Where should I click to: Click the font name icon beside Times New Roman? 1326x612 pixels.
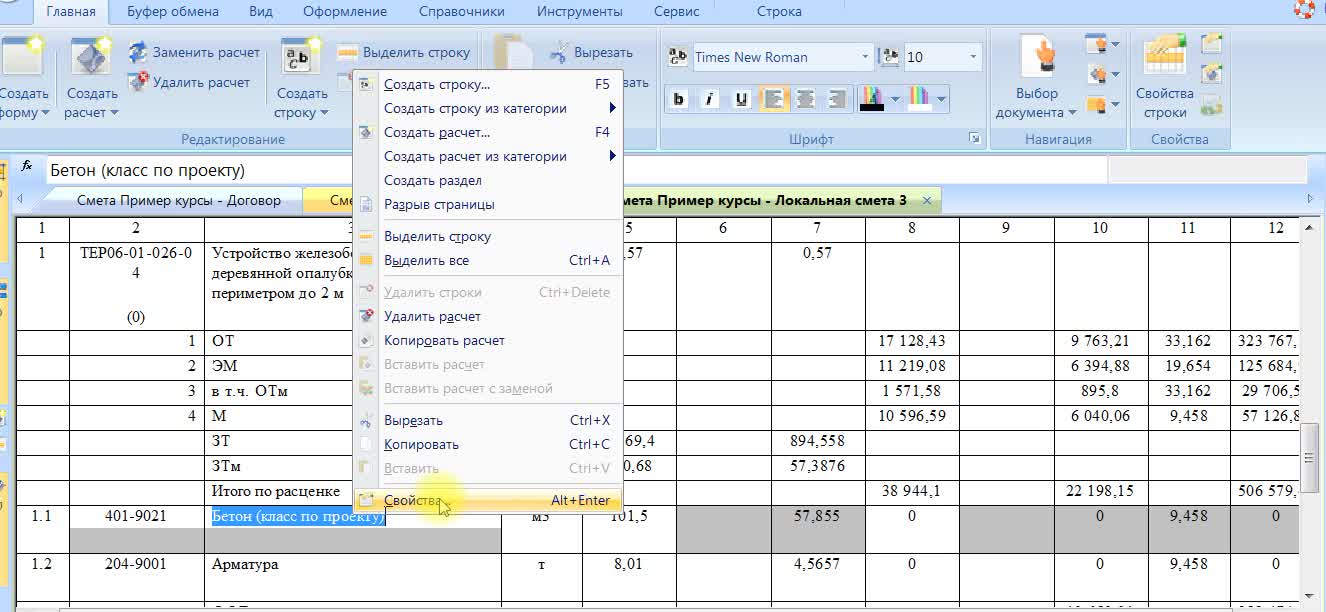pos(678,57)
